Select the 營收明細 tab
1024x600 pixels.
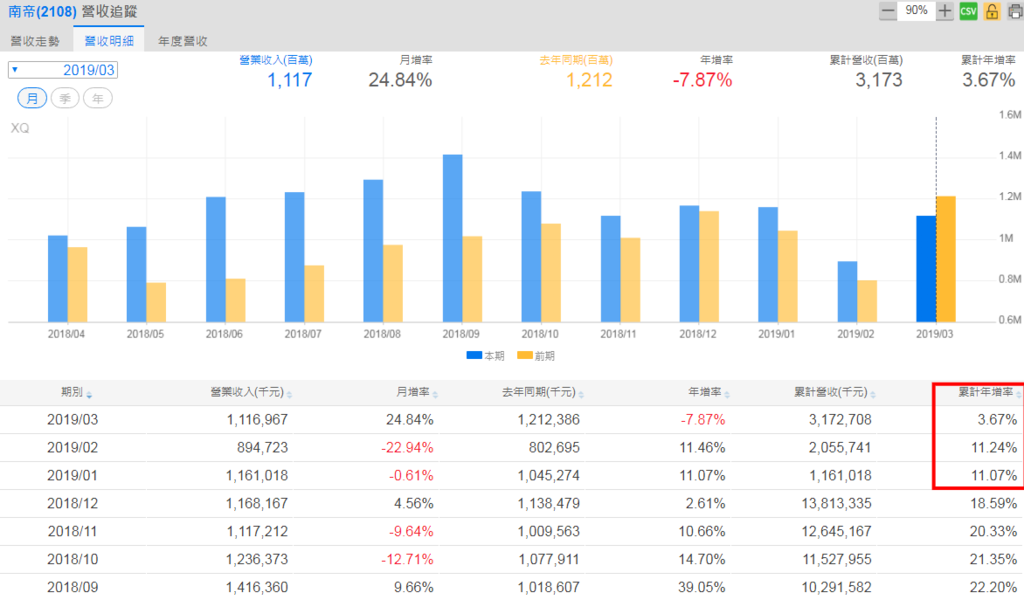pyautogui.click(x=109, y=41)
